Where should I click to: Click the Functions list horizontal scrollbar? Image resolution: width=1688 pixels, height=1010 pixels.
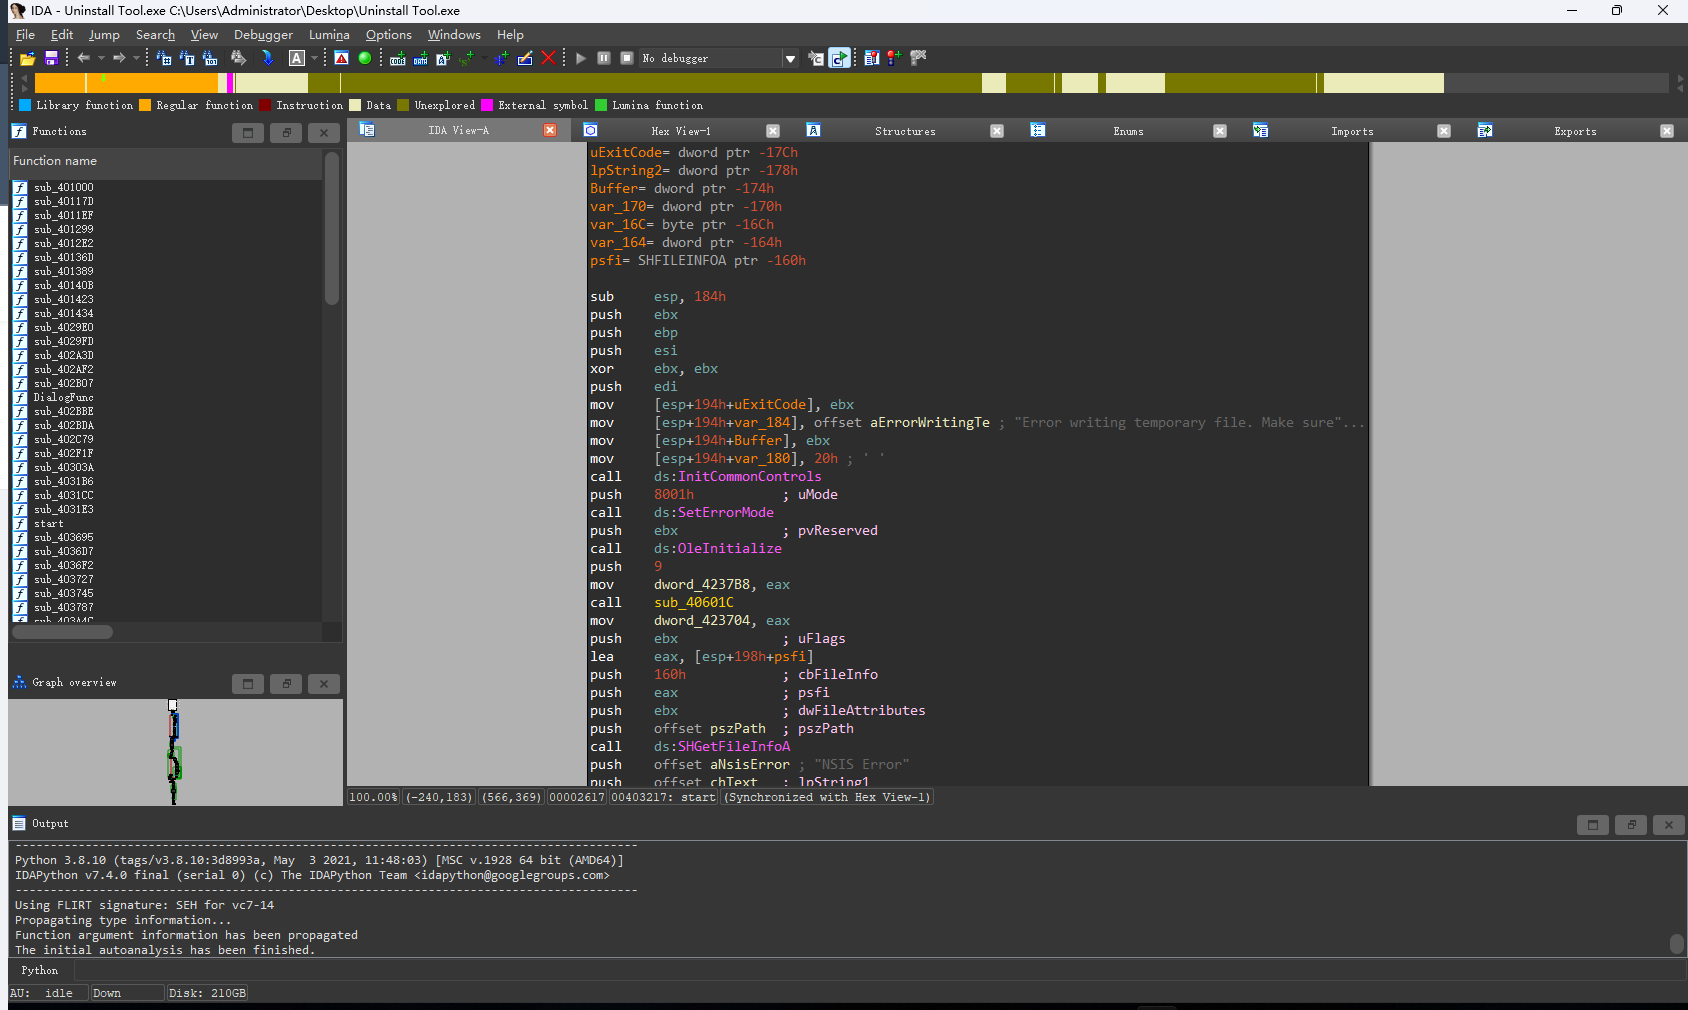click(62, 632)
